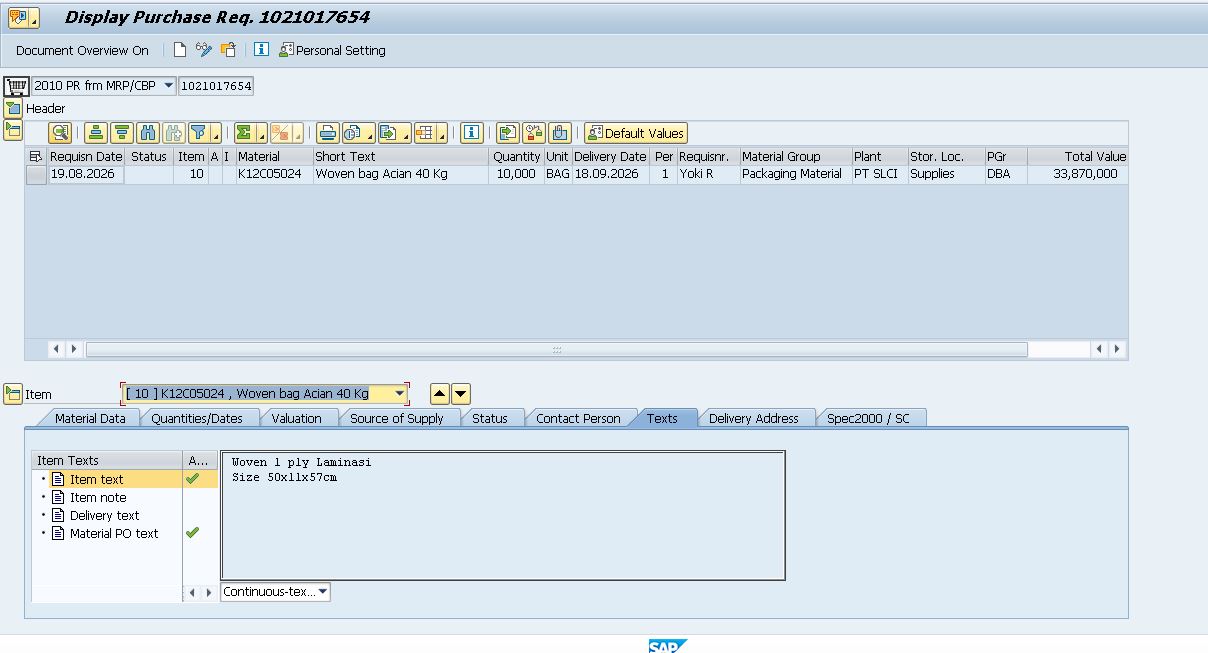Viewport: 1208px width, 653px height.
Task: Sort items in descending order
Action: (x=122, y=133)
